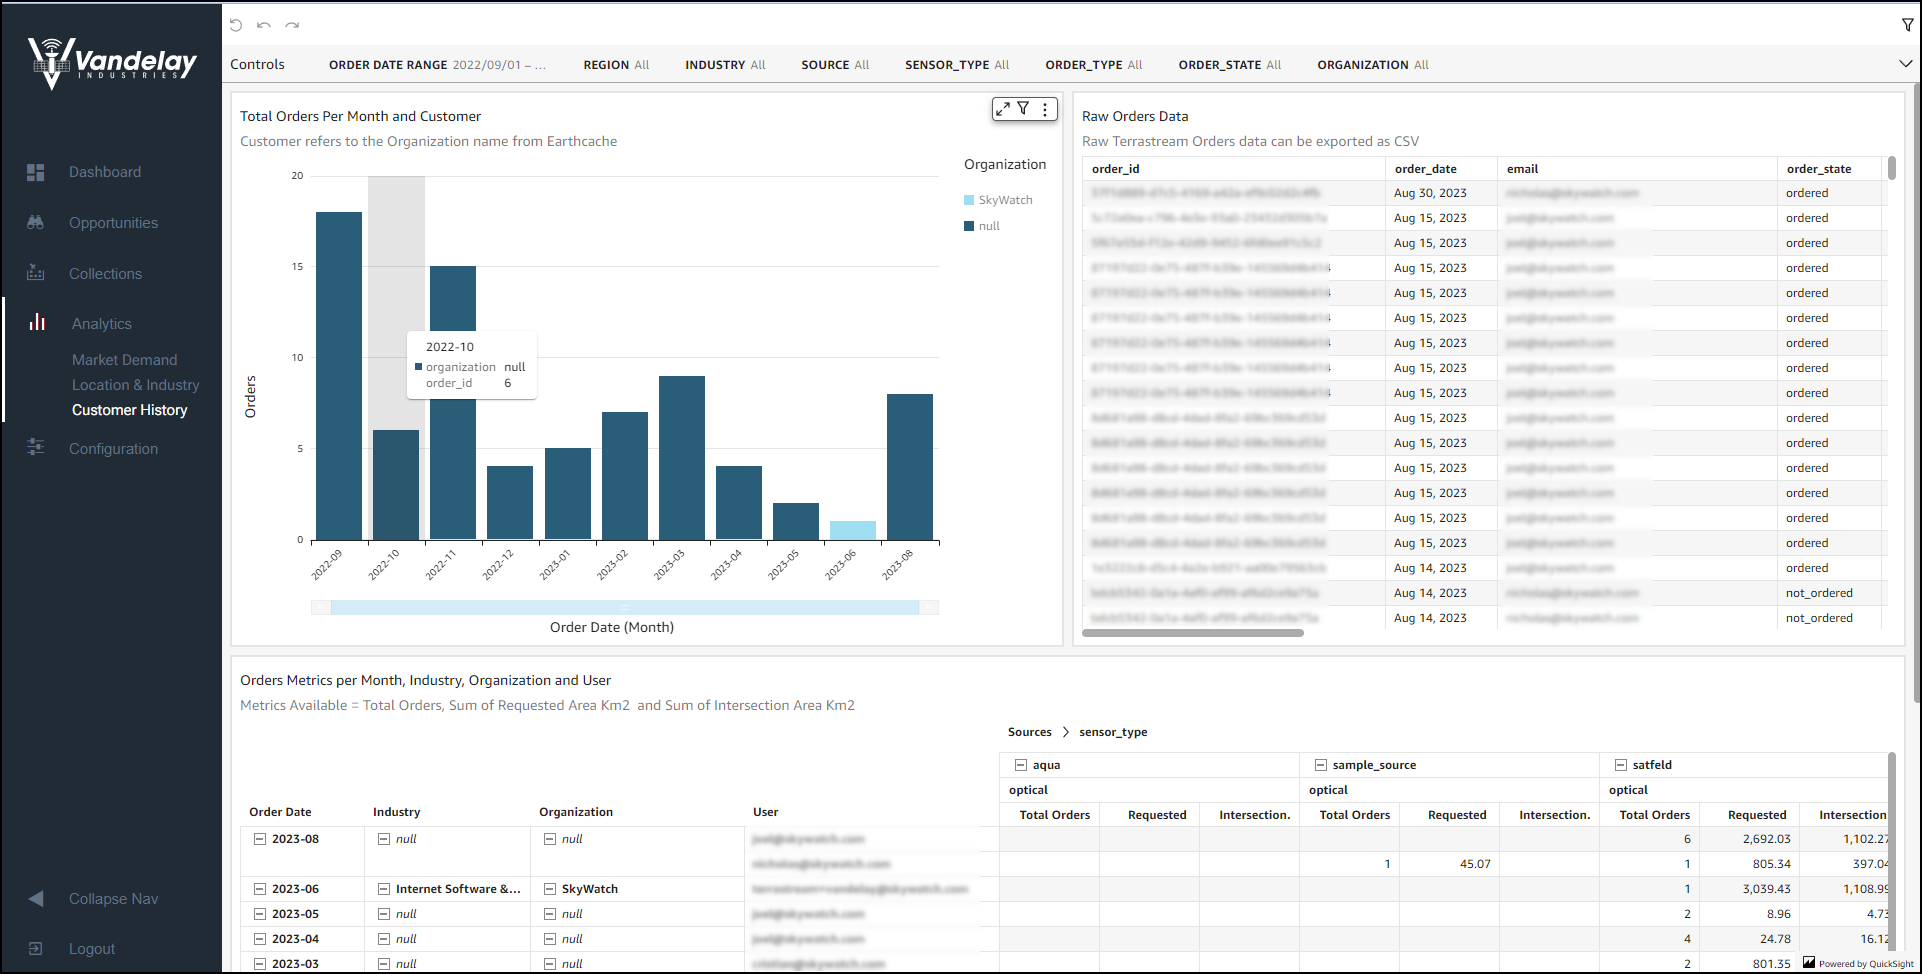Open the Analytics menu section

click(x=102, y=324)
